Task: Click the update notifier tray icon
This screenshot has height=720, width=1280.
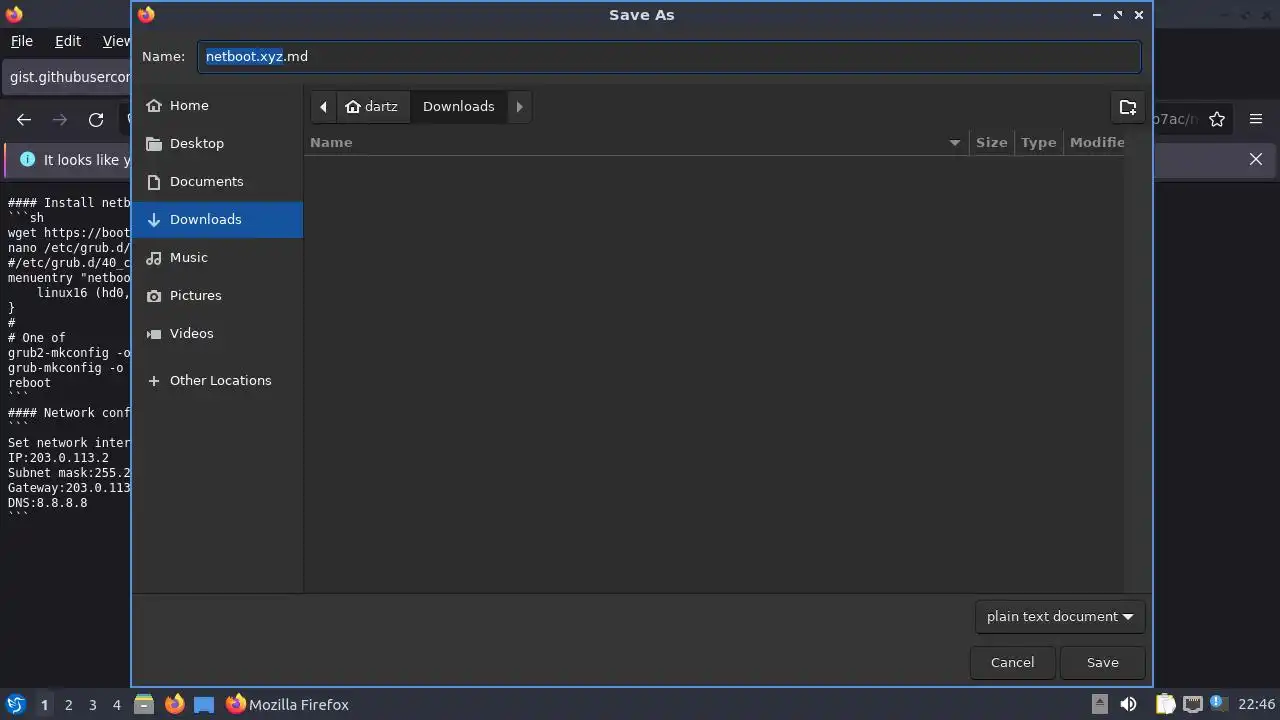Action: 1218,703
